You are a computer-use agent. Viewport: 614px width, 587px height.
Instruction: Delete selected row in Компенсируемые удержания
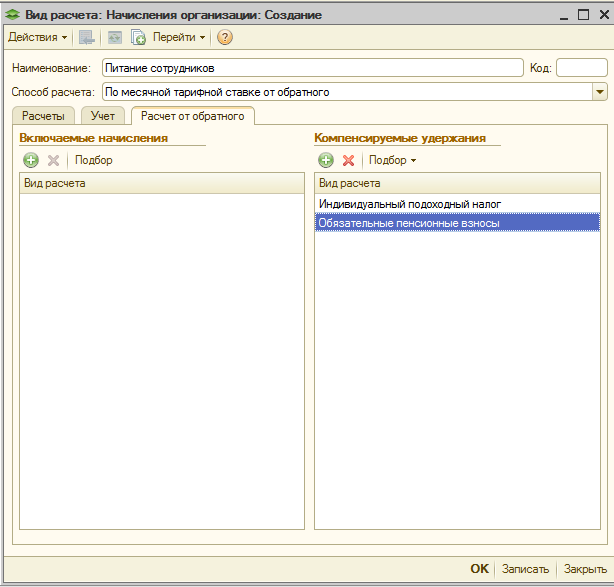pyautogui.click(x=348, y=160)
